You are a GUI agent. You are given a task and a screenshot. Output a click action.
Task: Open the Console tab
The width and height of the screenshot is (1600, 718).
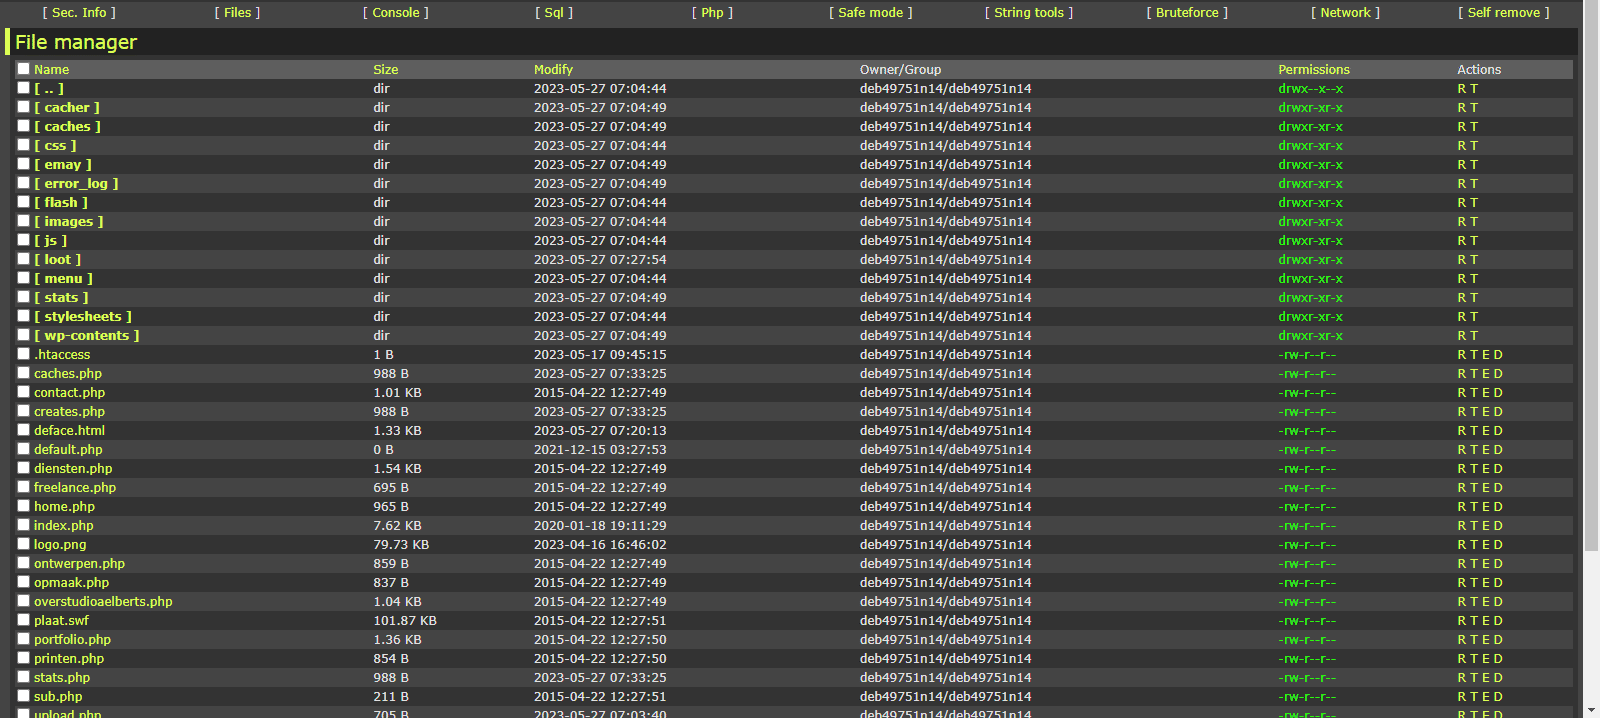pyautogui.click(x=396, y=13)
